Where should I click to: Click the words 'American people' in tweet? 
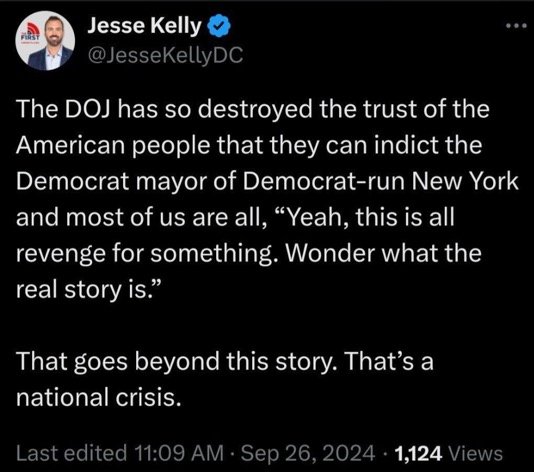pyautogui.click(x=113, y=146)
